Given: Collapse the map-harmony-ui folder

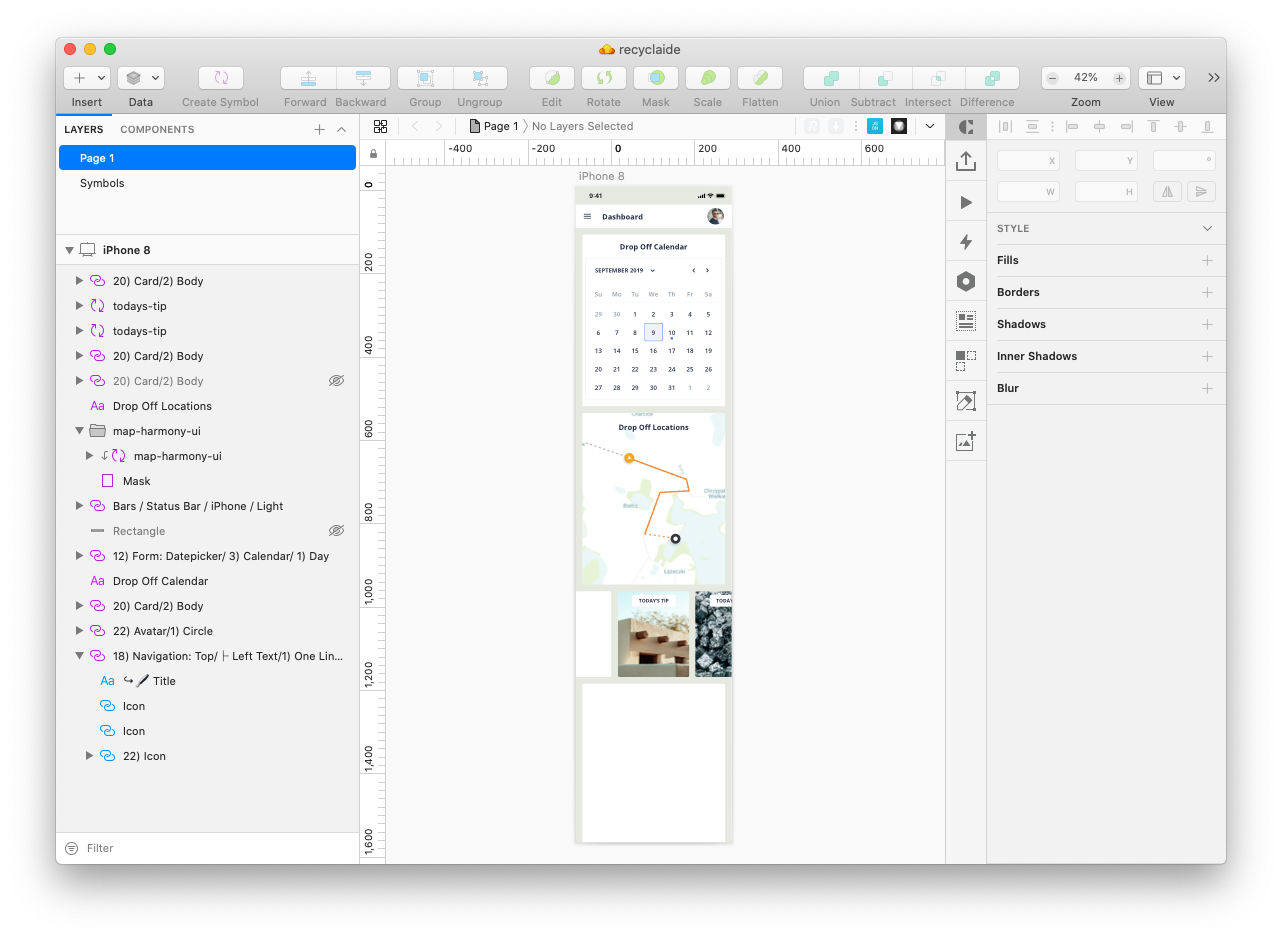Looking at the screenshot, I should pyautogui.click(x=80, y=431).
